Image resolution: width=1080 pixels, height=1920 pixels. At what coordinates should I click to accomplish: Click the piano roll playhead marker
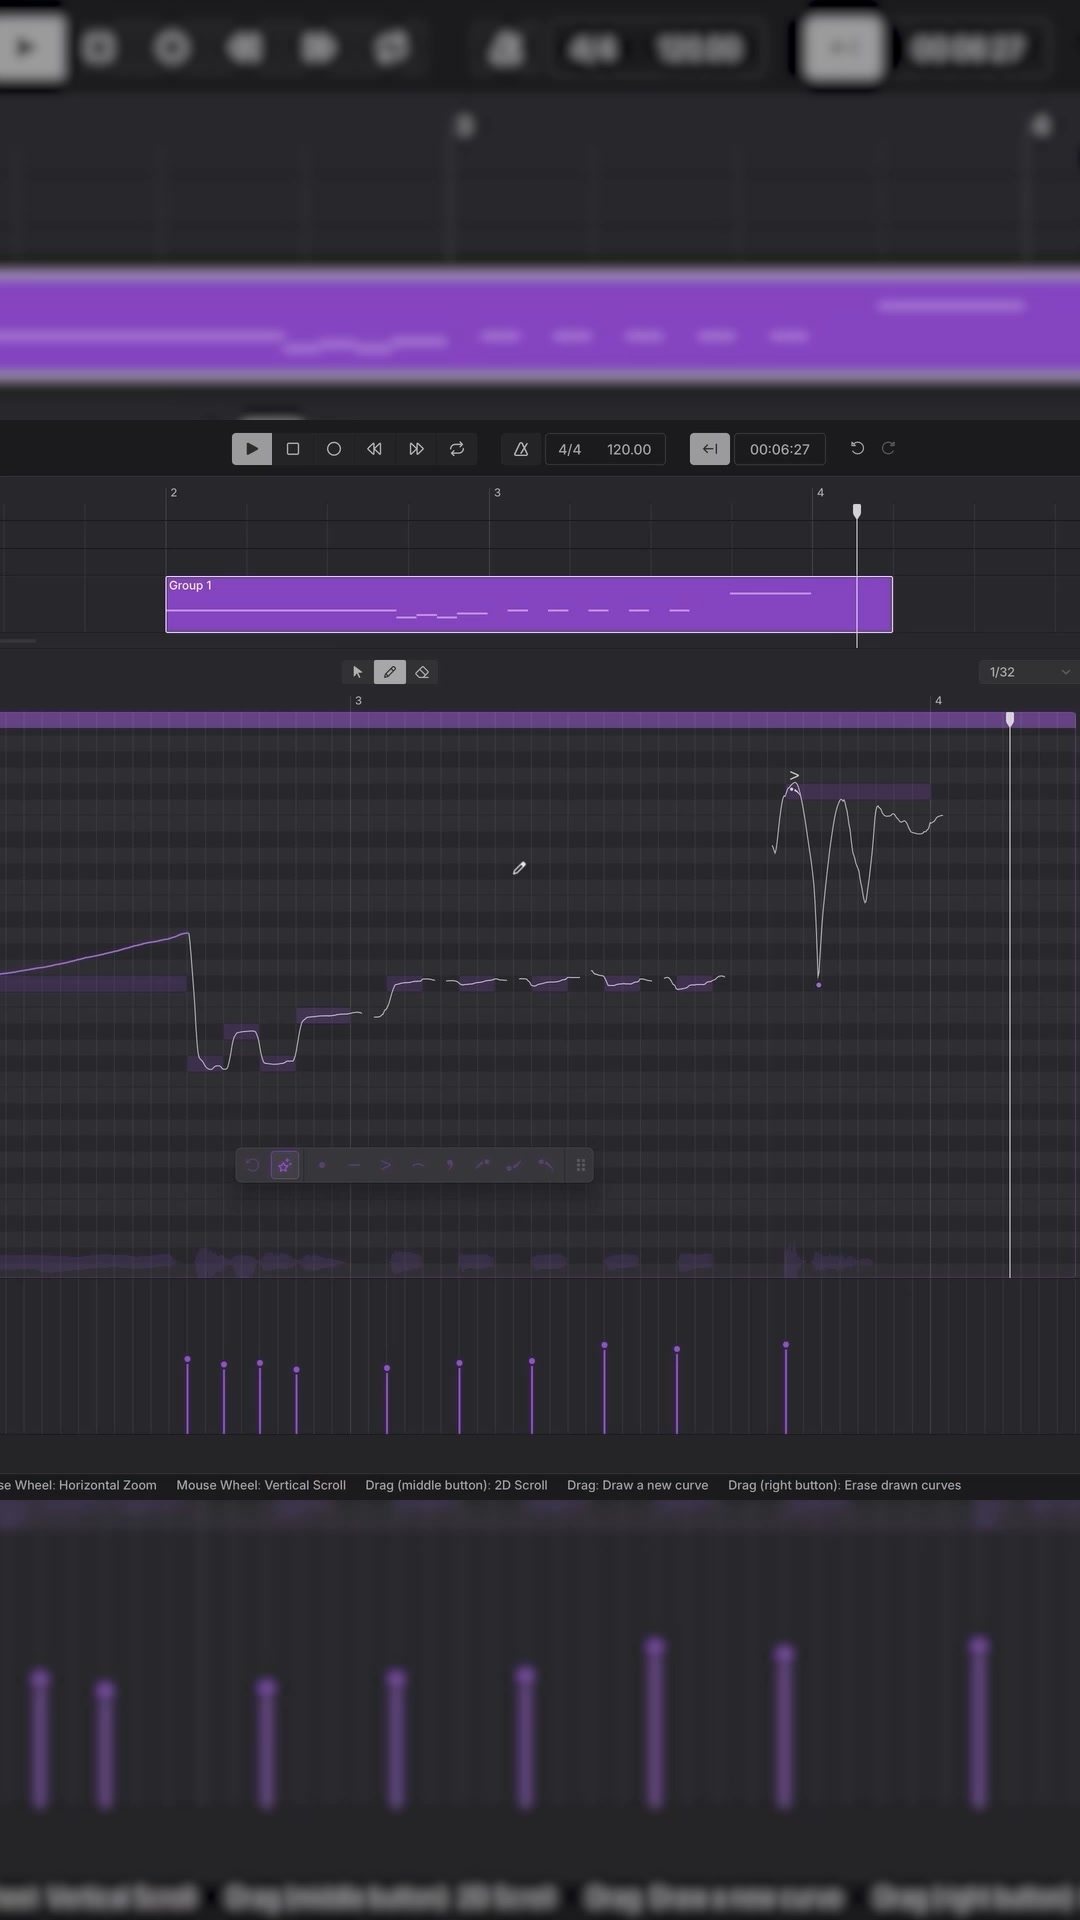pos(1010,719)
